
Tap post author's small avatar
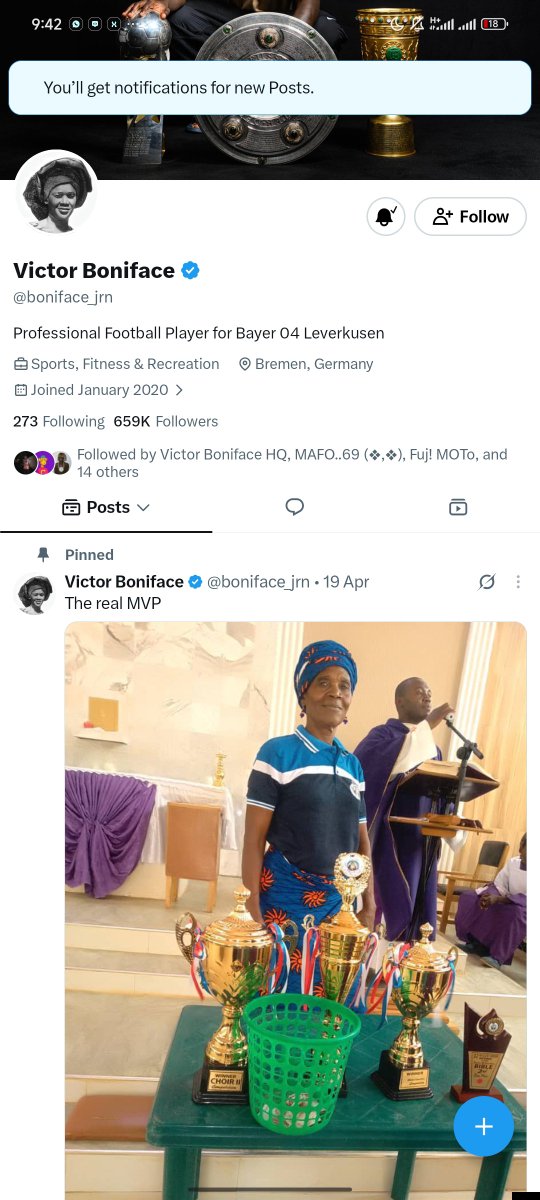click(35, 594)
